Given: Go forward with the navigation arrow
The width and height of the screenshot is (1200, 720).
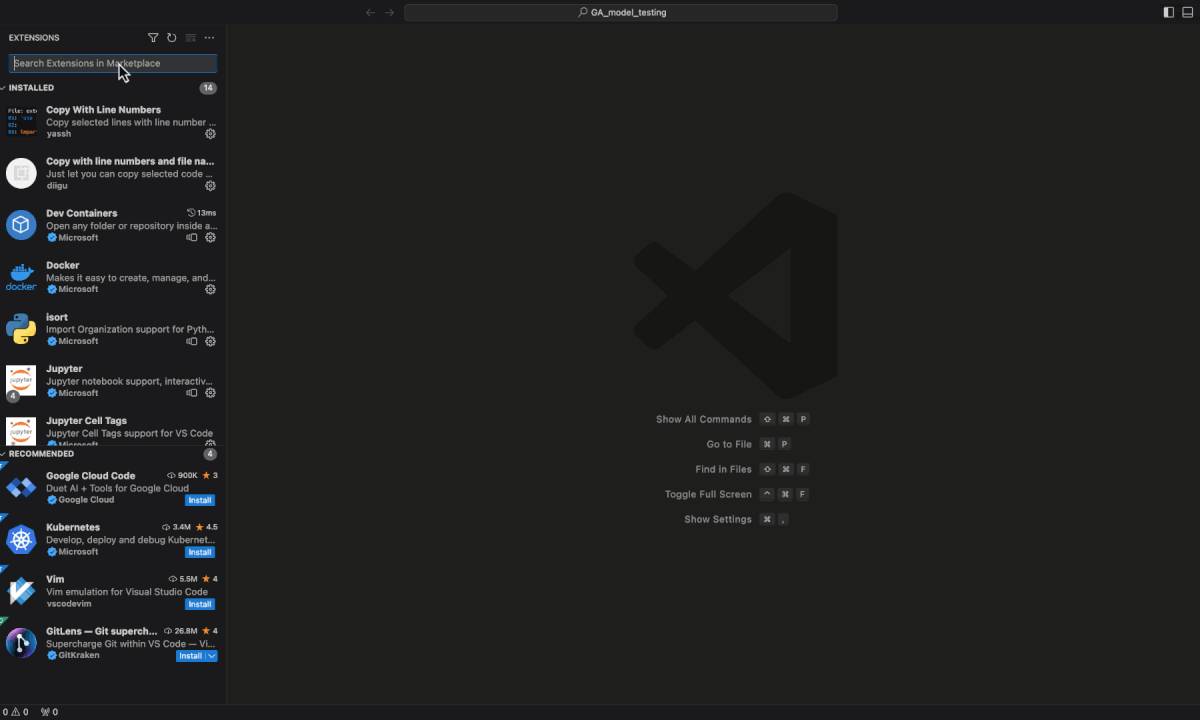Looking at the screenshot, I should [x=390, y=13].
